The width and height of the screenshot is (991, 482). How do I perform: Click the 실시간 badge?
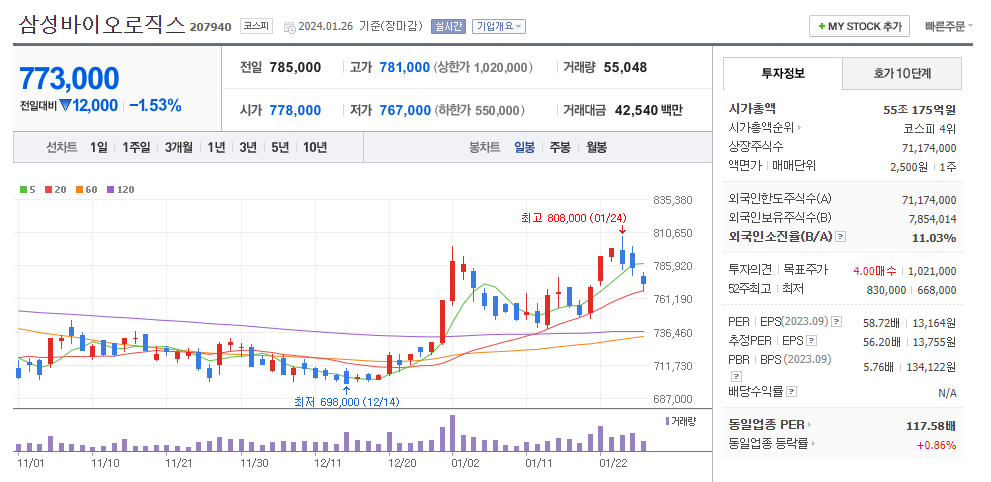(x=448, y=27)
